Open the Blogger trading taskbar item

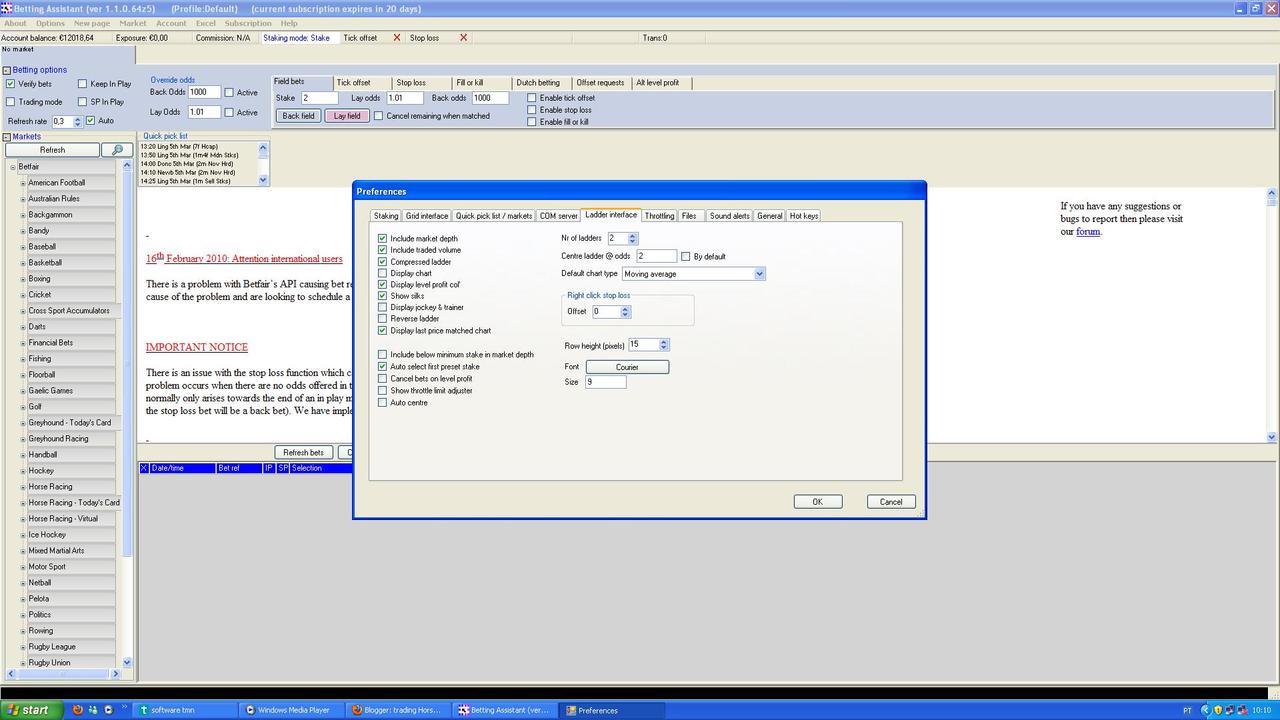(x=398, y=710)
